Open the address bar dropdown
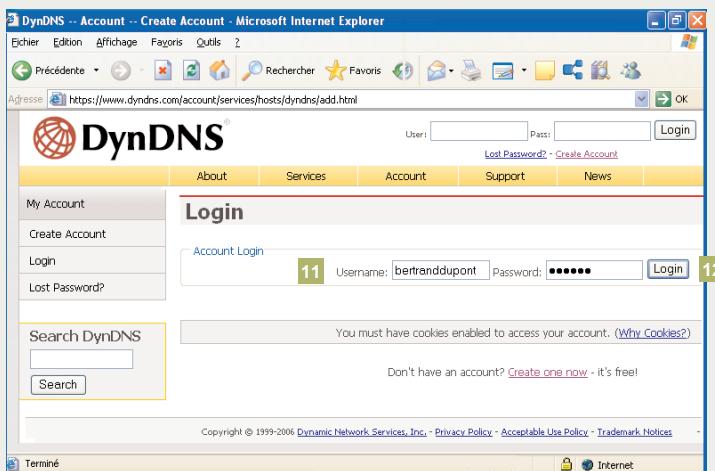 [642, 99]
